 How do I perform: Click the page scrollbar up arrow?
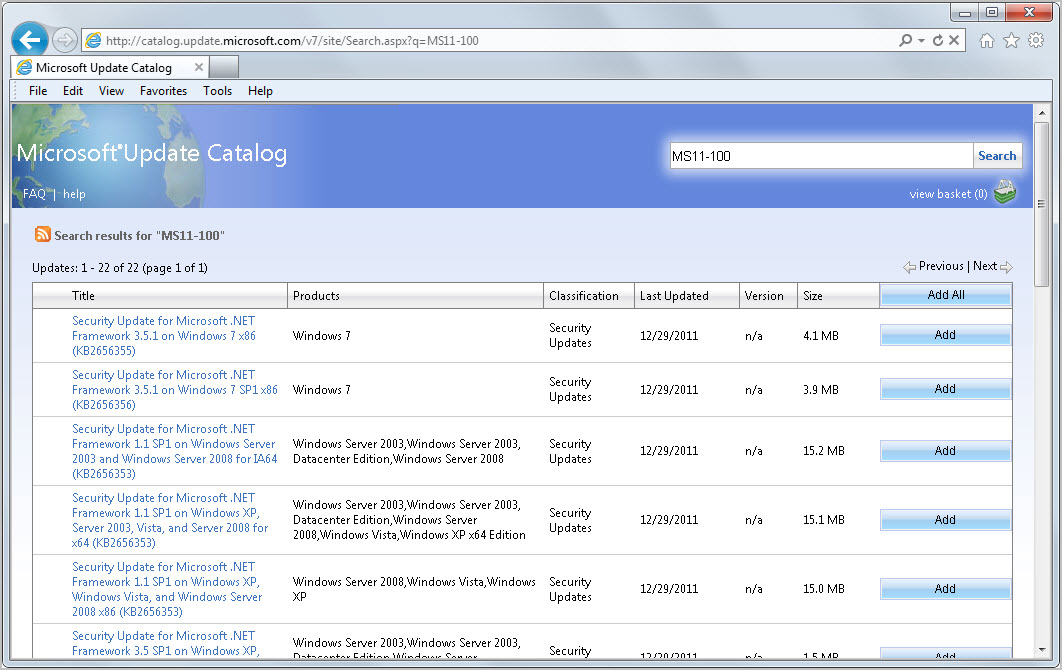click(1042, 113)
